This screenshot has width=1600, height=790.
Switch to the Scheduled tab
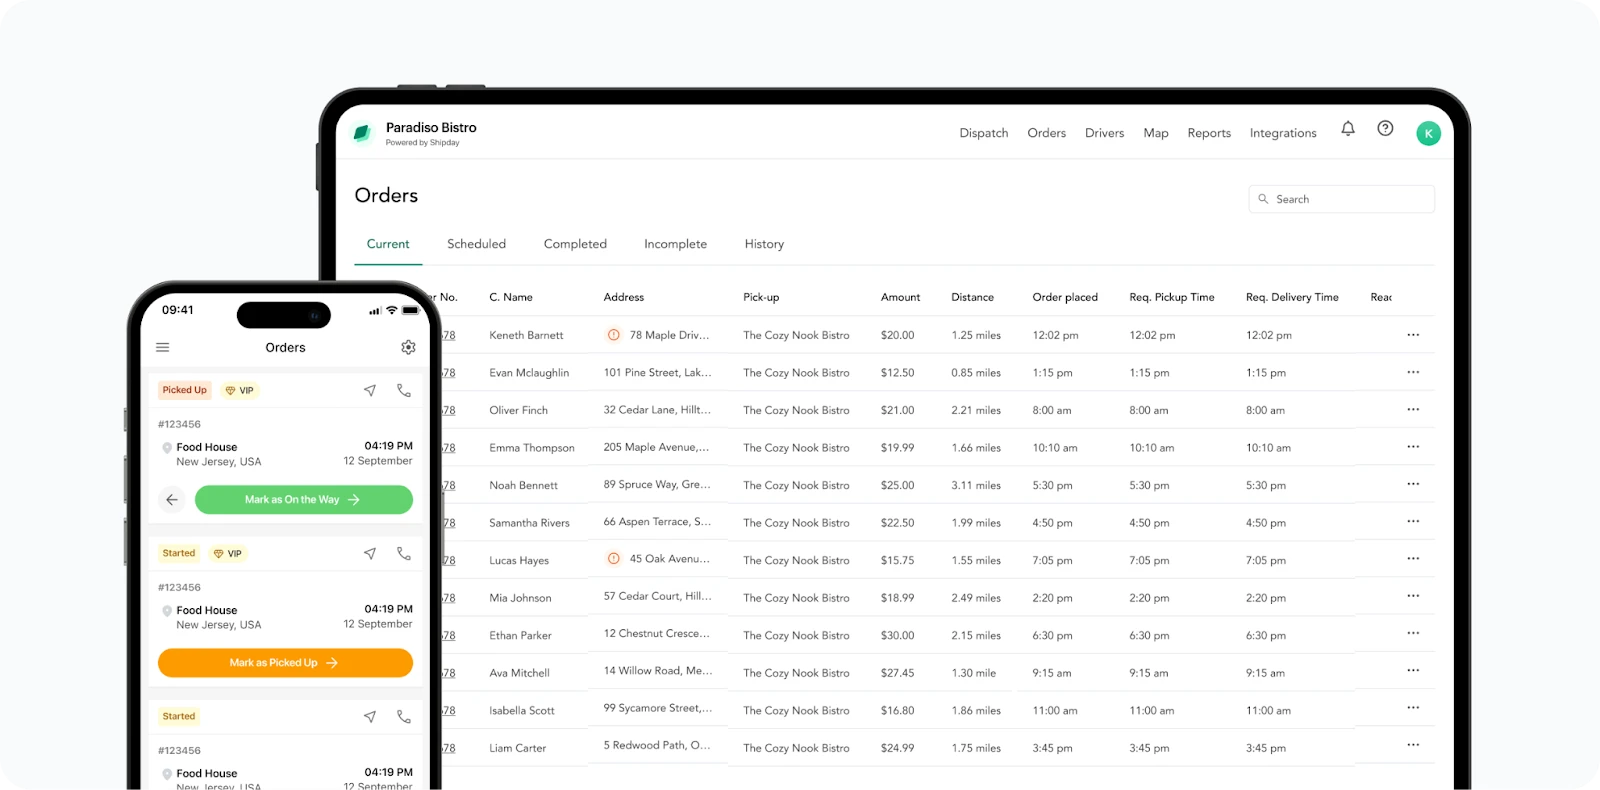[x=476, y=244]
